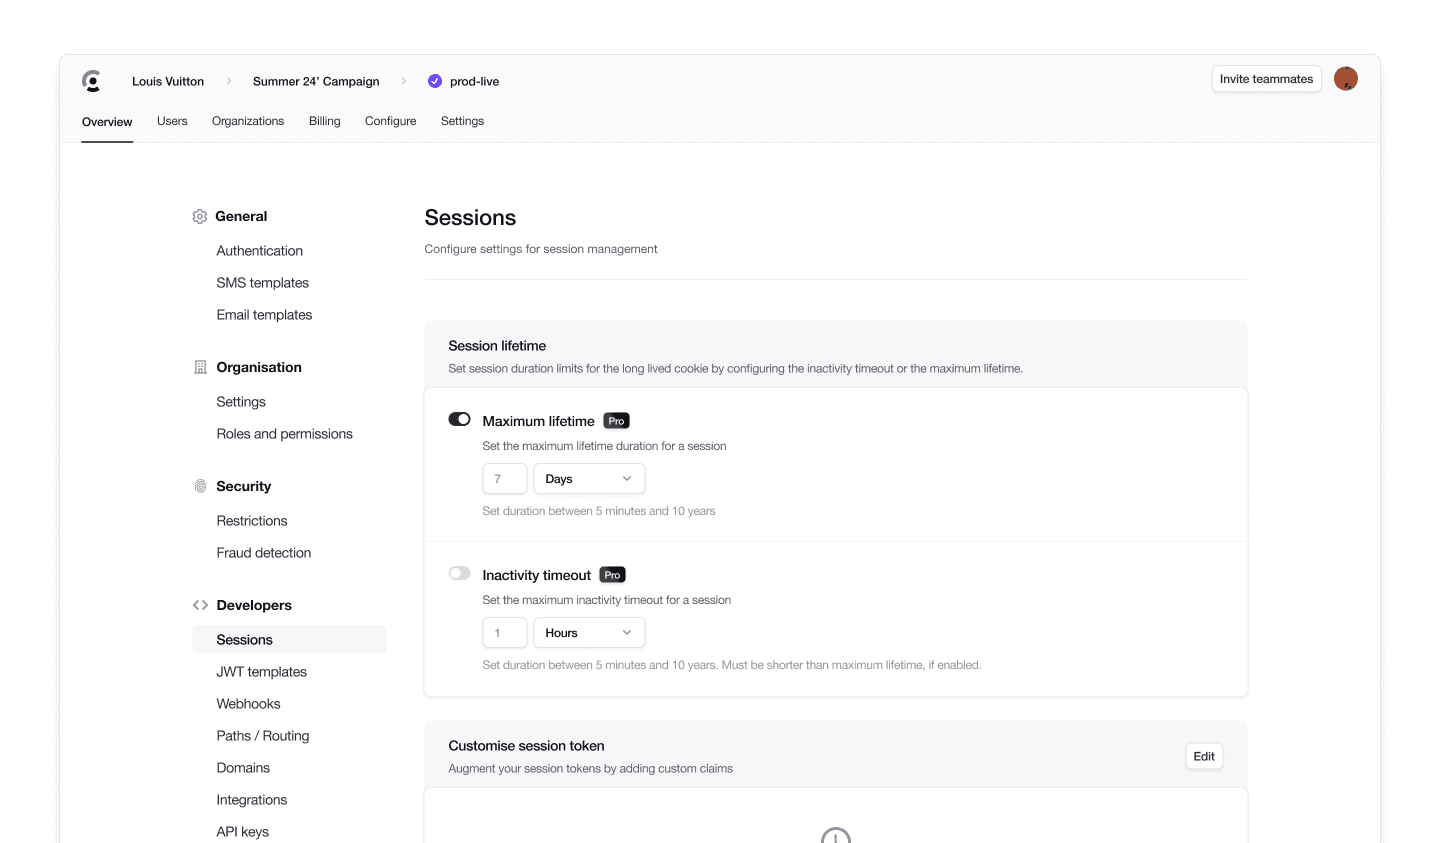
Task: Open API keys page
Action: click(x=243, y=832)
